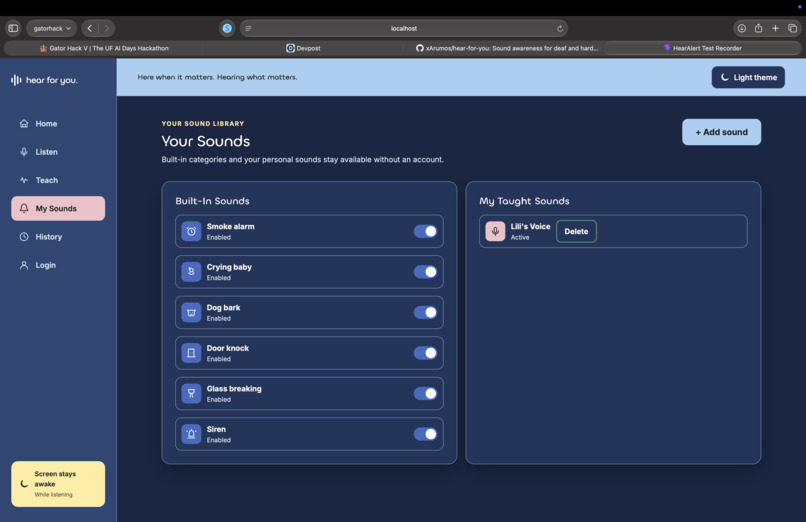Click the Dog bark icon
This screenshot has height=522, width=806.
(x=191, y=312)
